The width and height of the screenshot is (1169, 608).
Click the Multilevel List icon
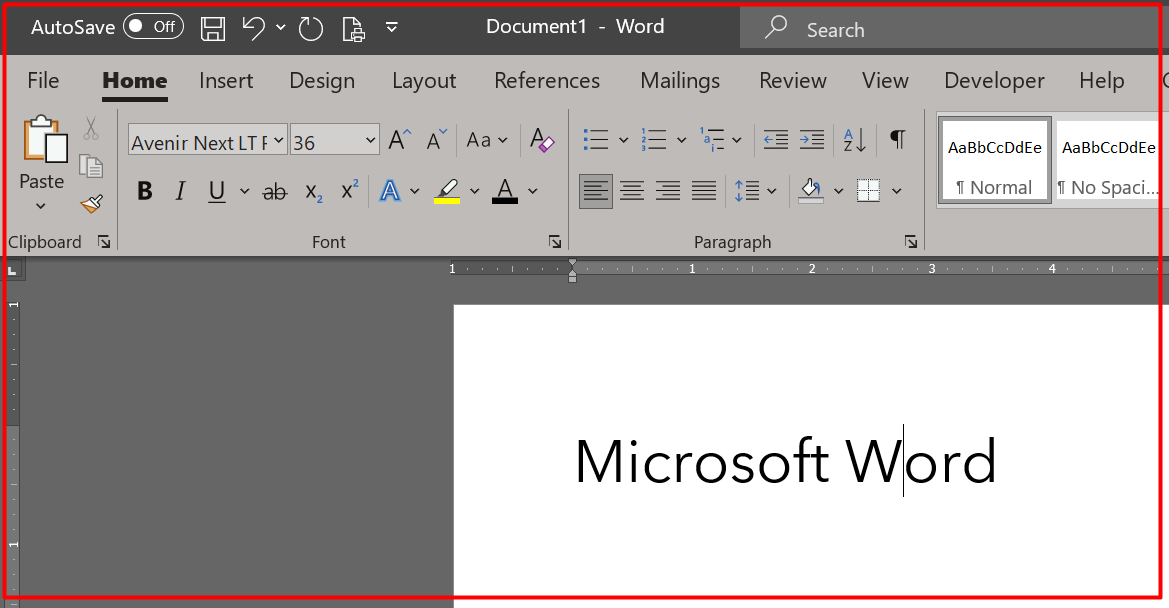712,139
